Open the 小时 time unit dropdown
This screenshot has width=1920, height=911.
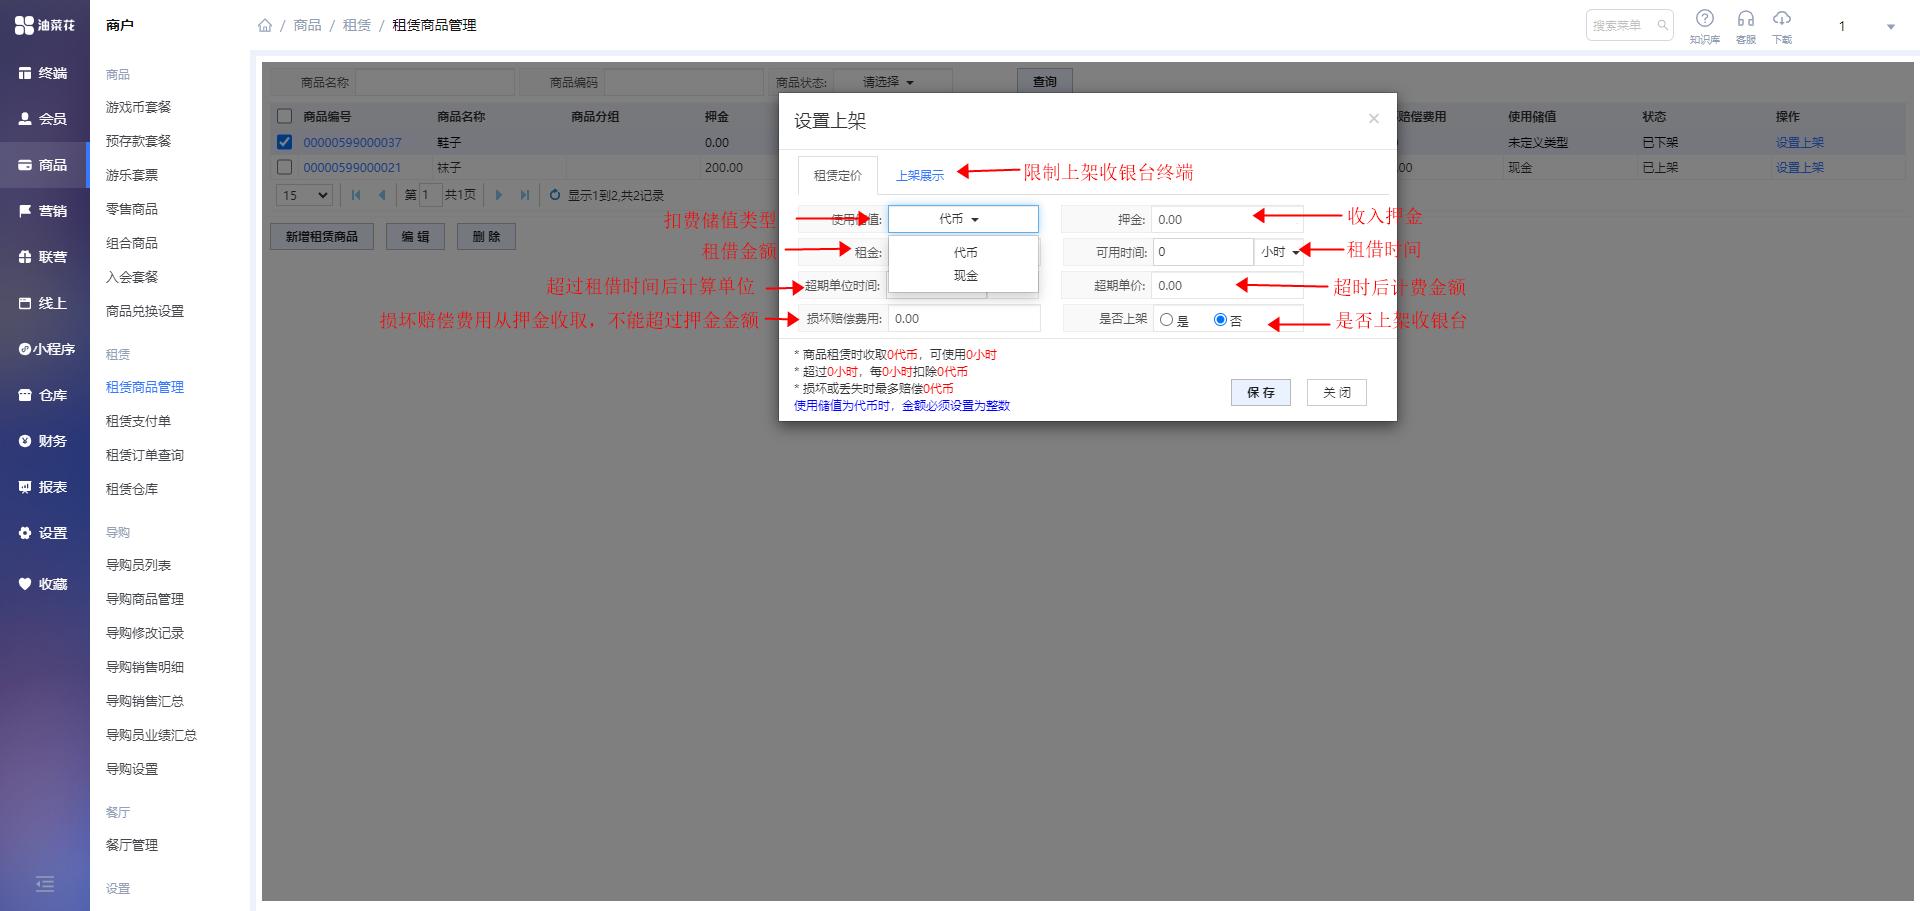(x=1279, y=252)
